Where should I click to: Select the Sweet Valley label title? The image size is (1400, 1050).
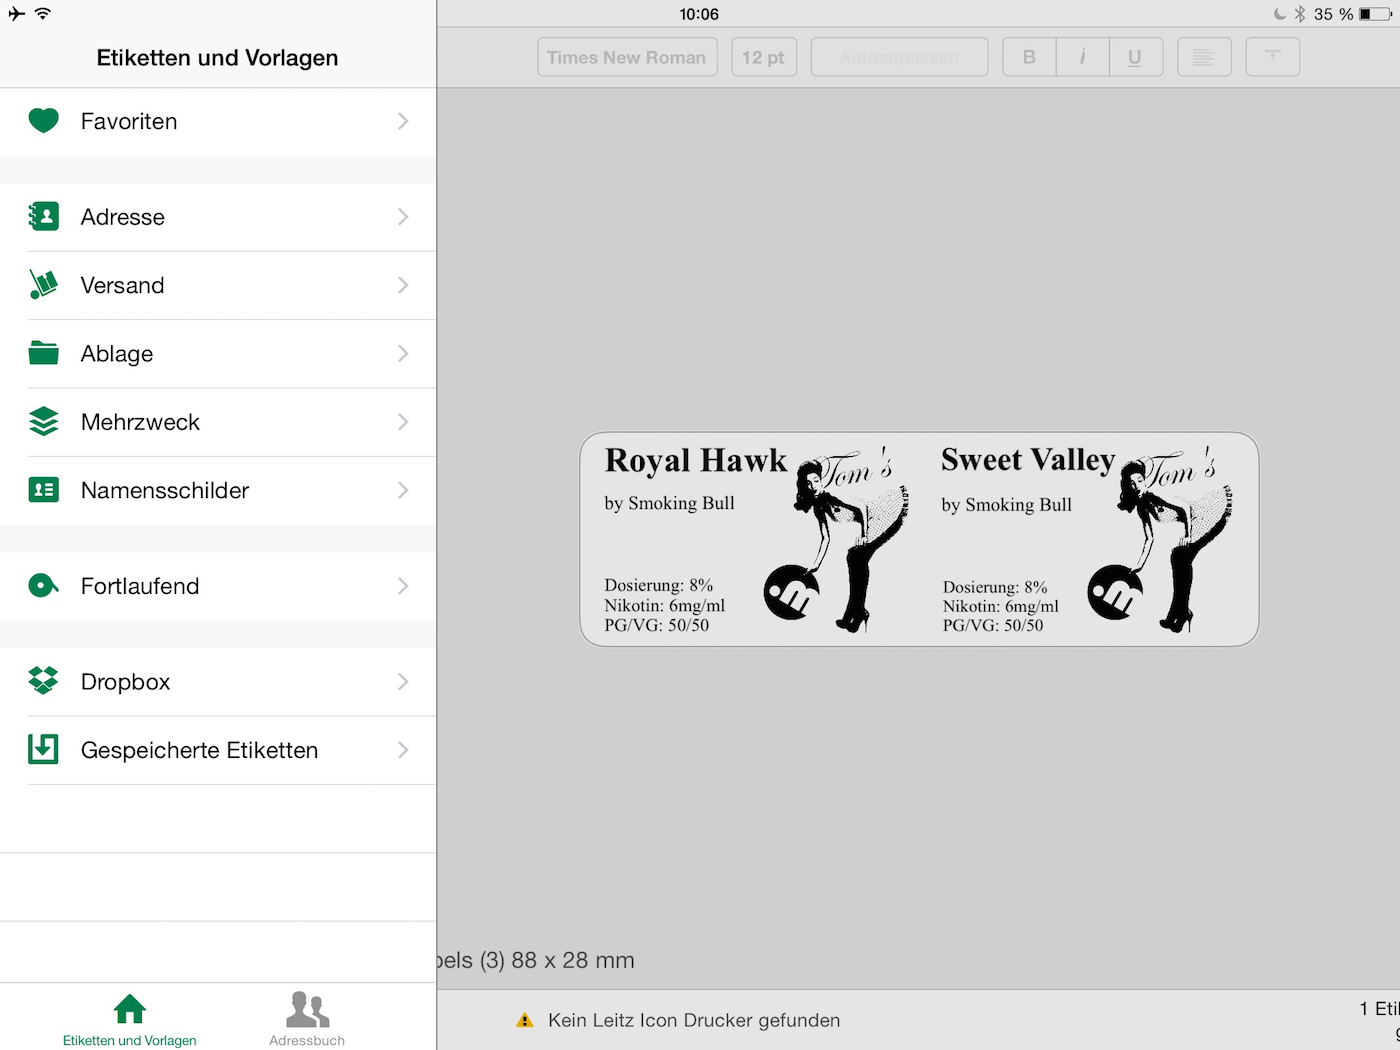click(1028, 460)
